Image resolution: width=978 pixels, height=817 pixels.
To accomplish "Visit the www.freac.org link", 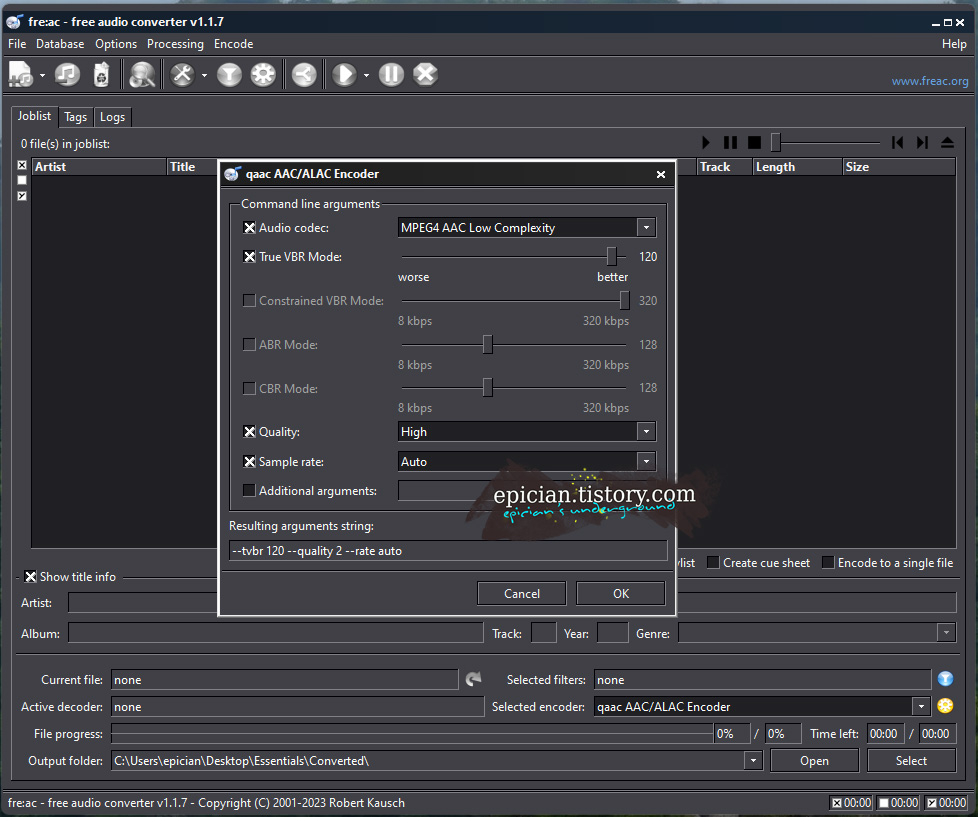I will pos(929,80).
